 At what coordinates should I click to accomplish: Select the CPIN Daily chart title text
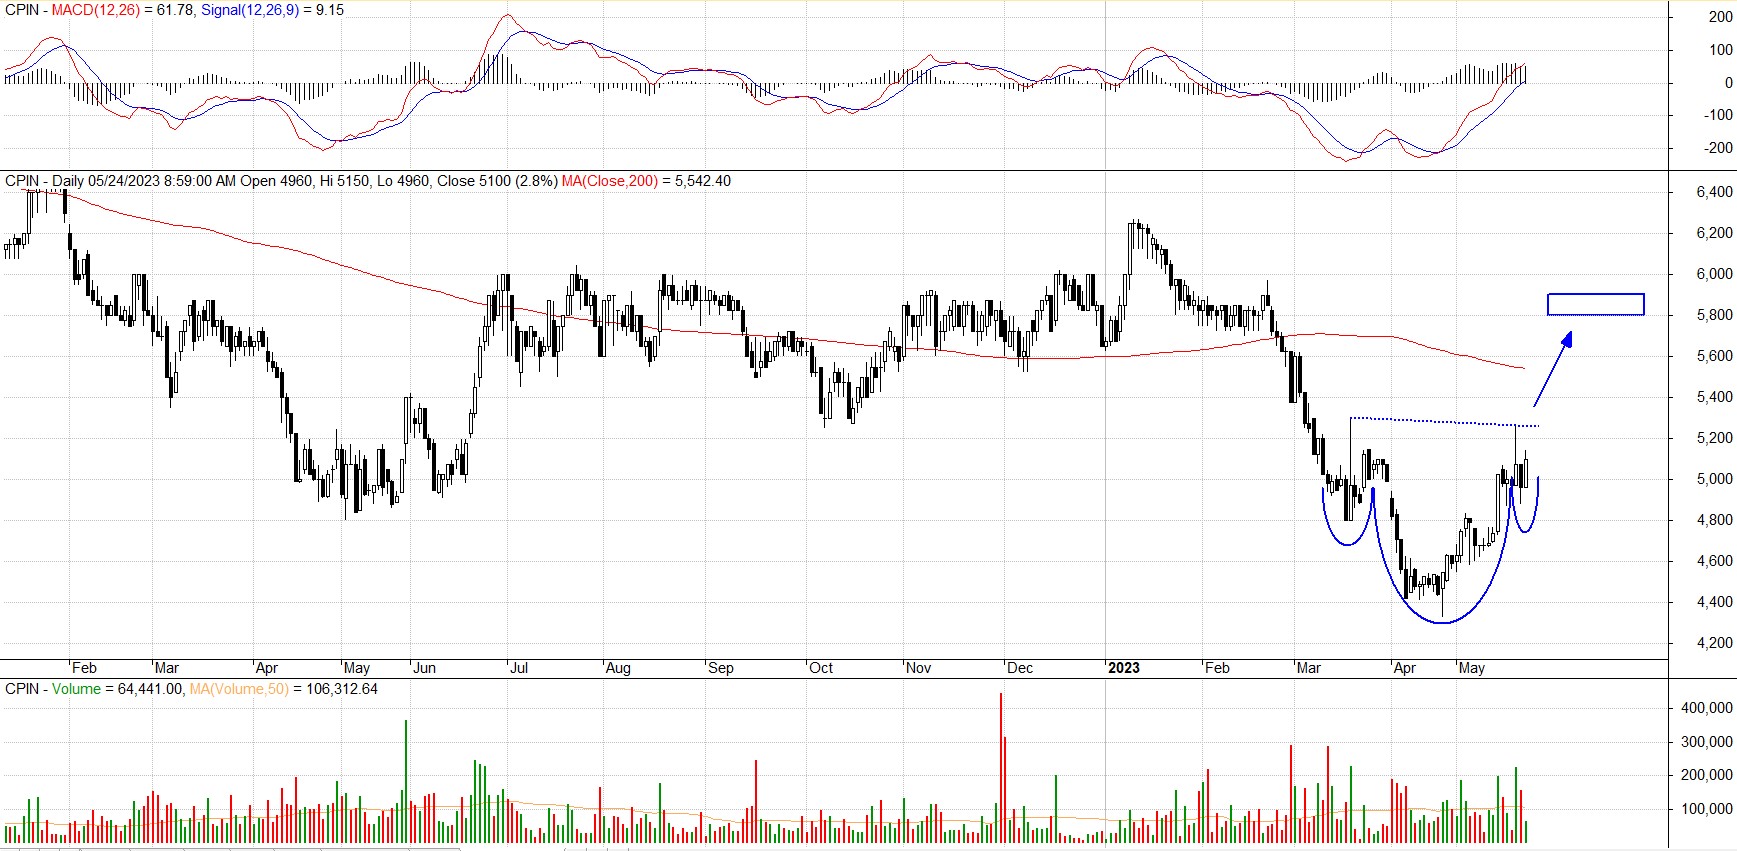(x=280, y=181)
